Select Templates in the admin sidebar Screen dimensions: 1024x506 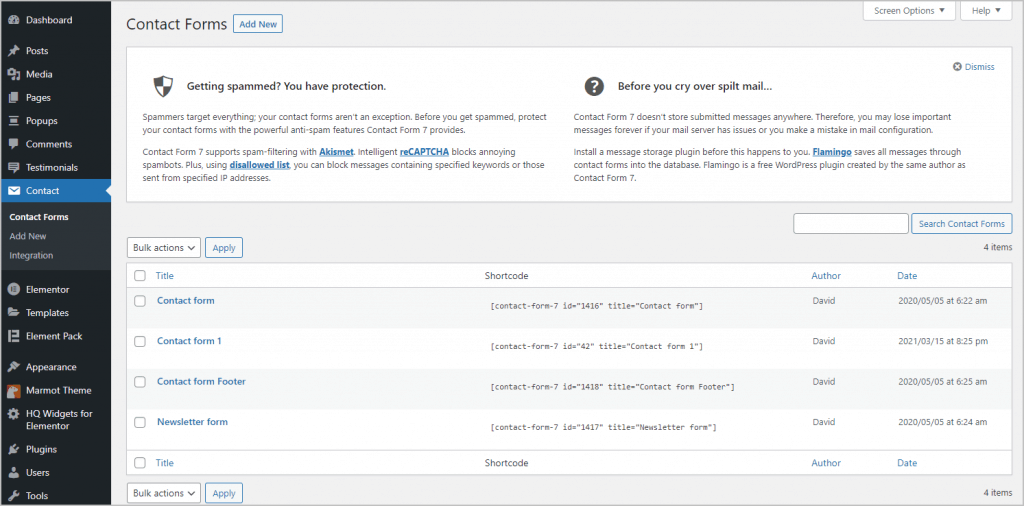pyautogui.click(x=47, y=313)
